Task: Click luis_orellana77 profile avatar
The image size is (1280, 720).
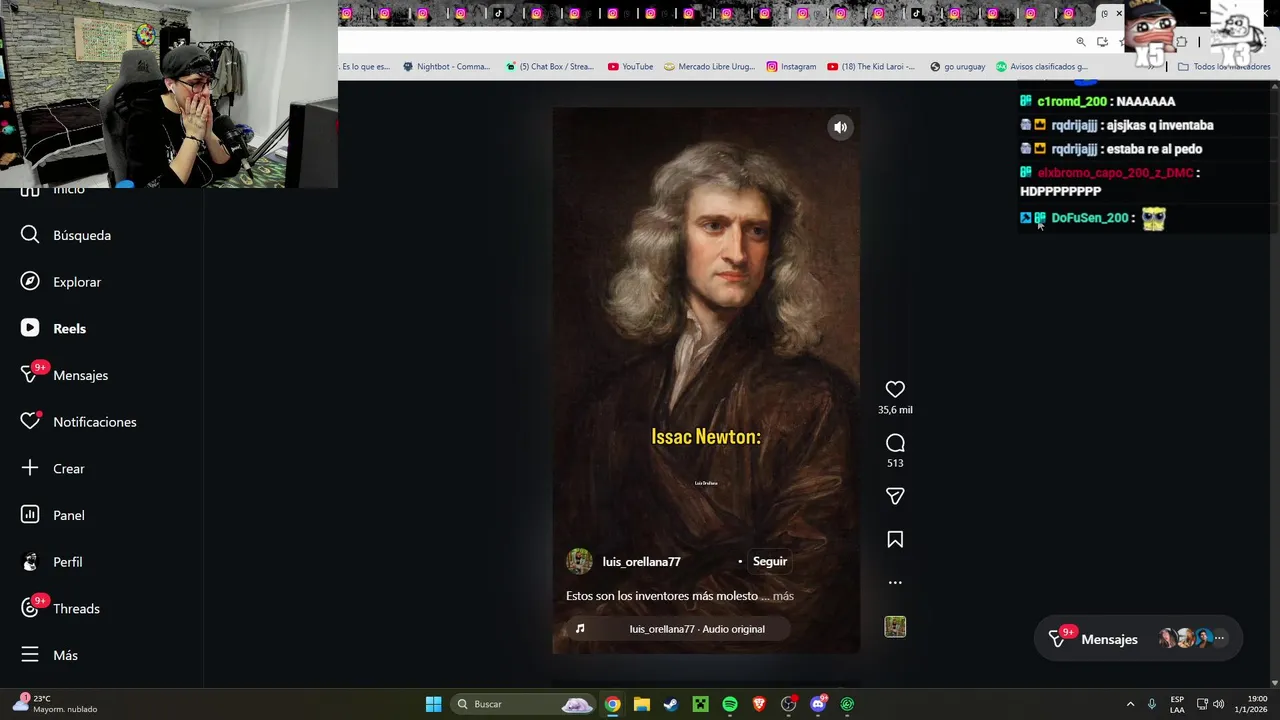Action: click(579, 561)
